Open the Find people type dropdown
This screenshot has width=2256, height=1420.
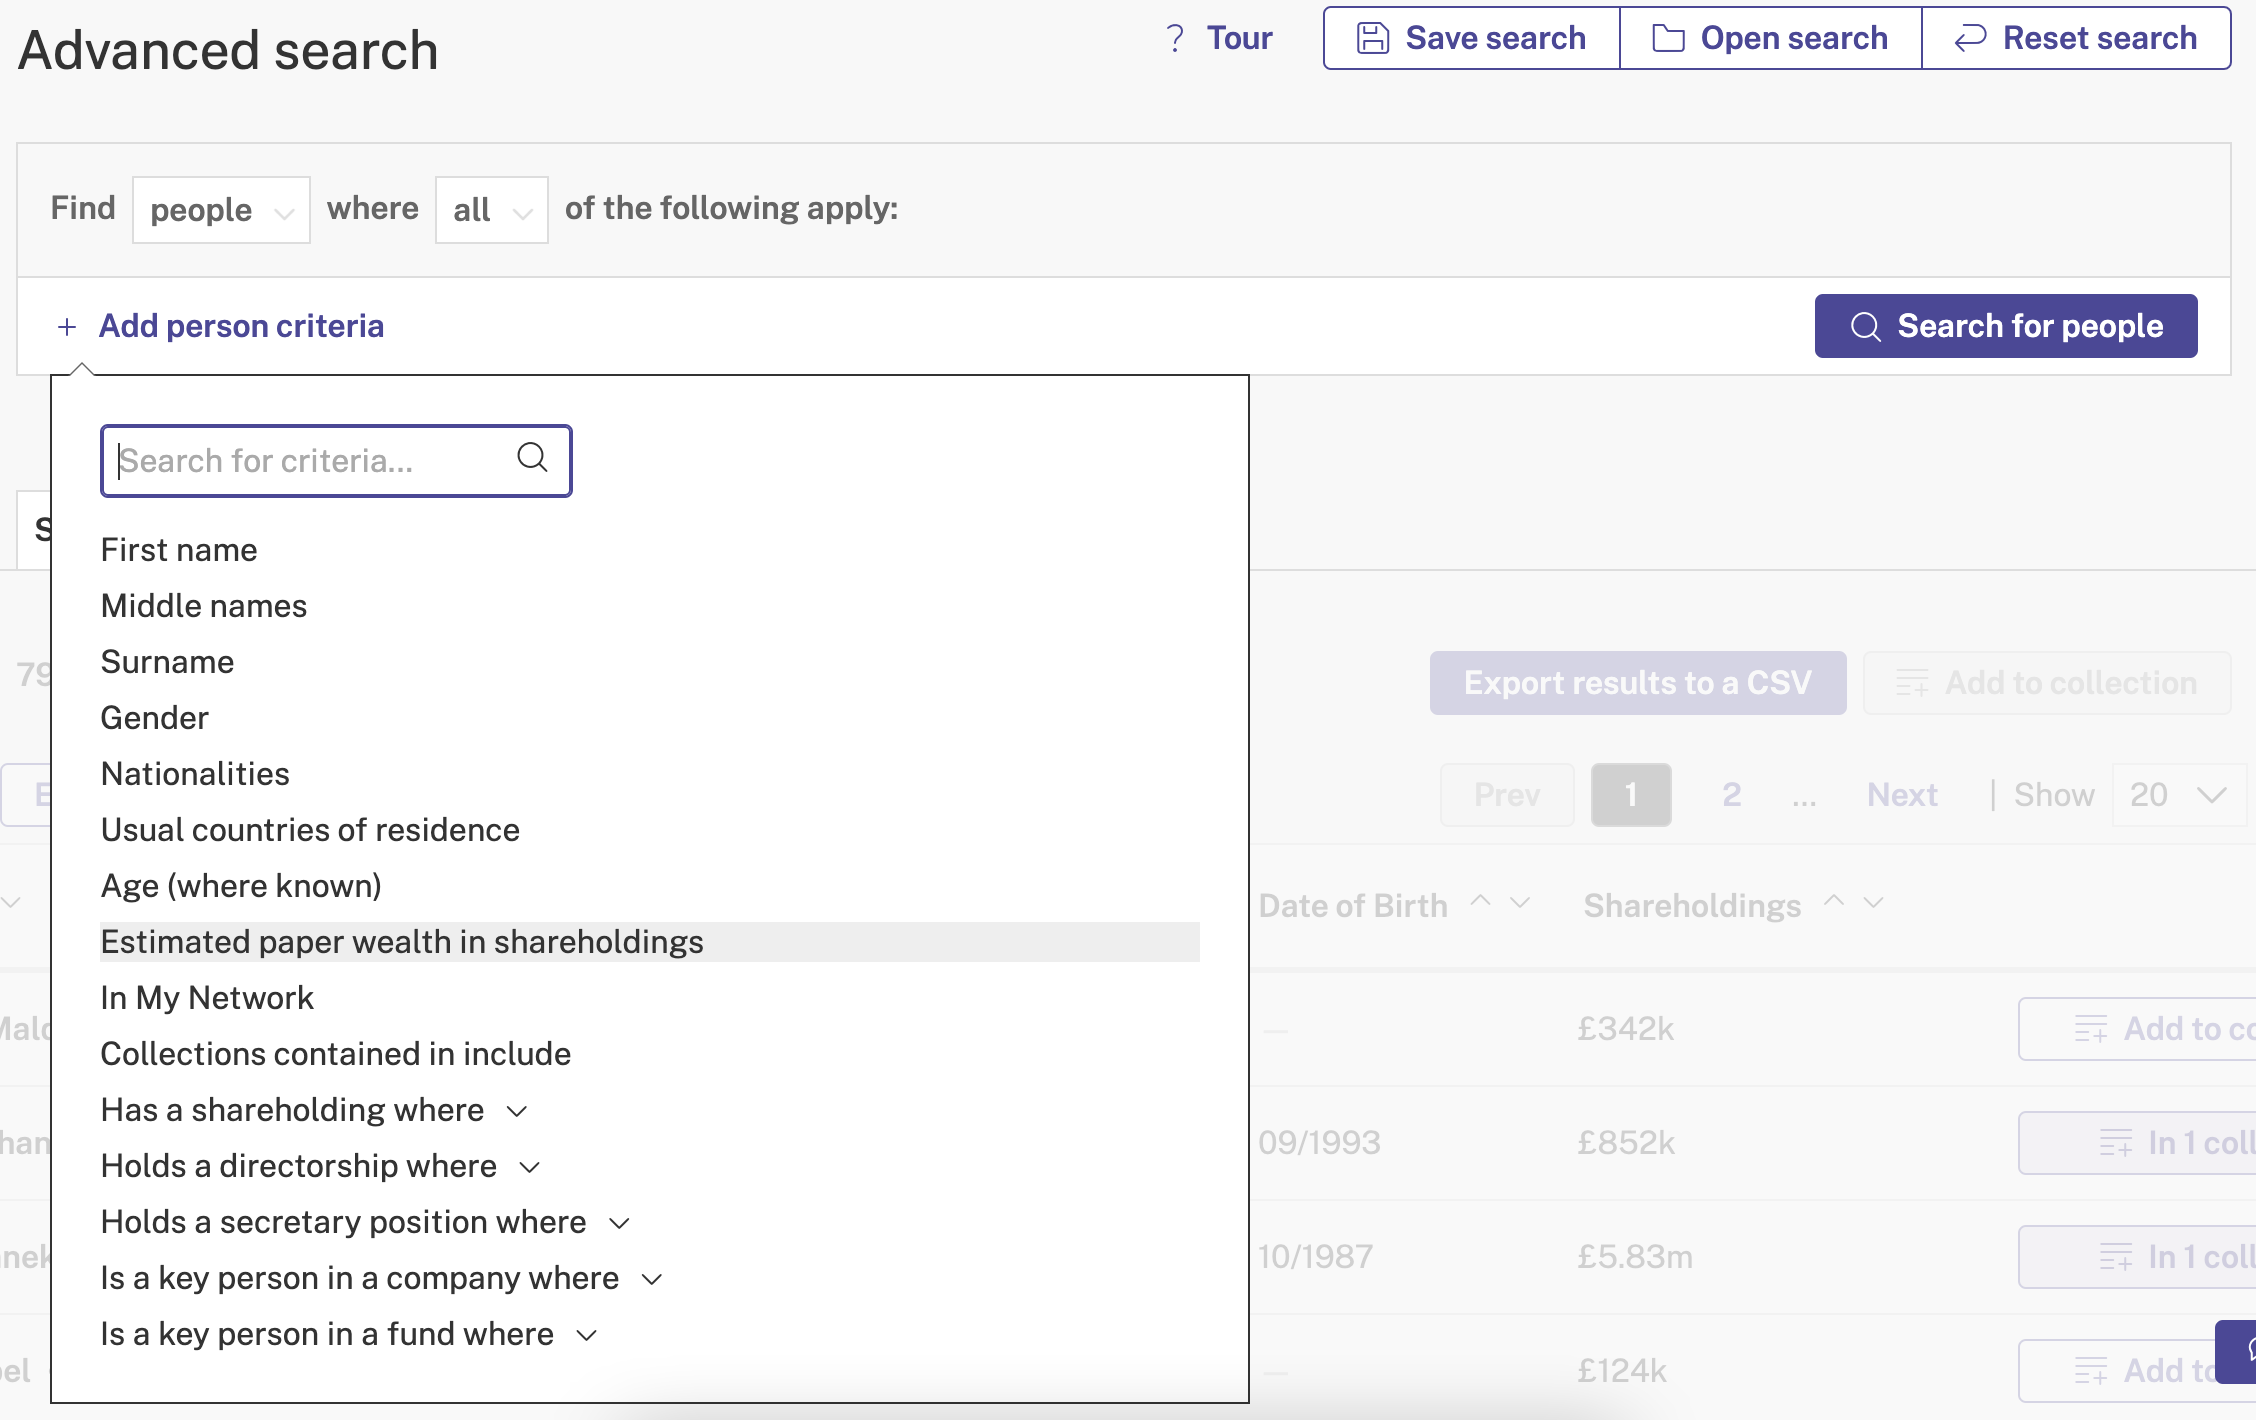[221, 209]
